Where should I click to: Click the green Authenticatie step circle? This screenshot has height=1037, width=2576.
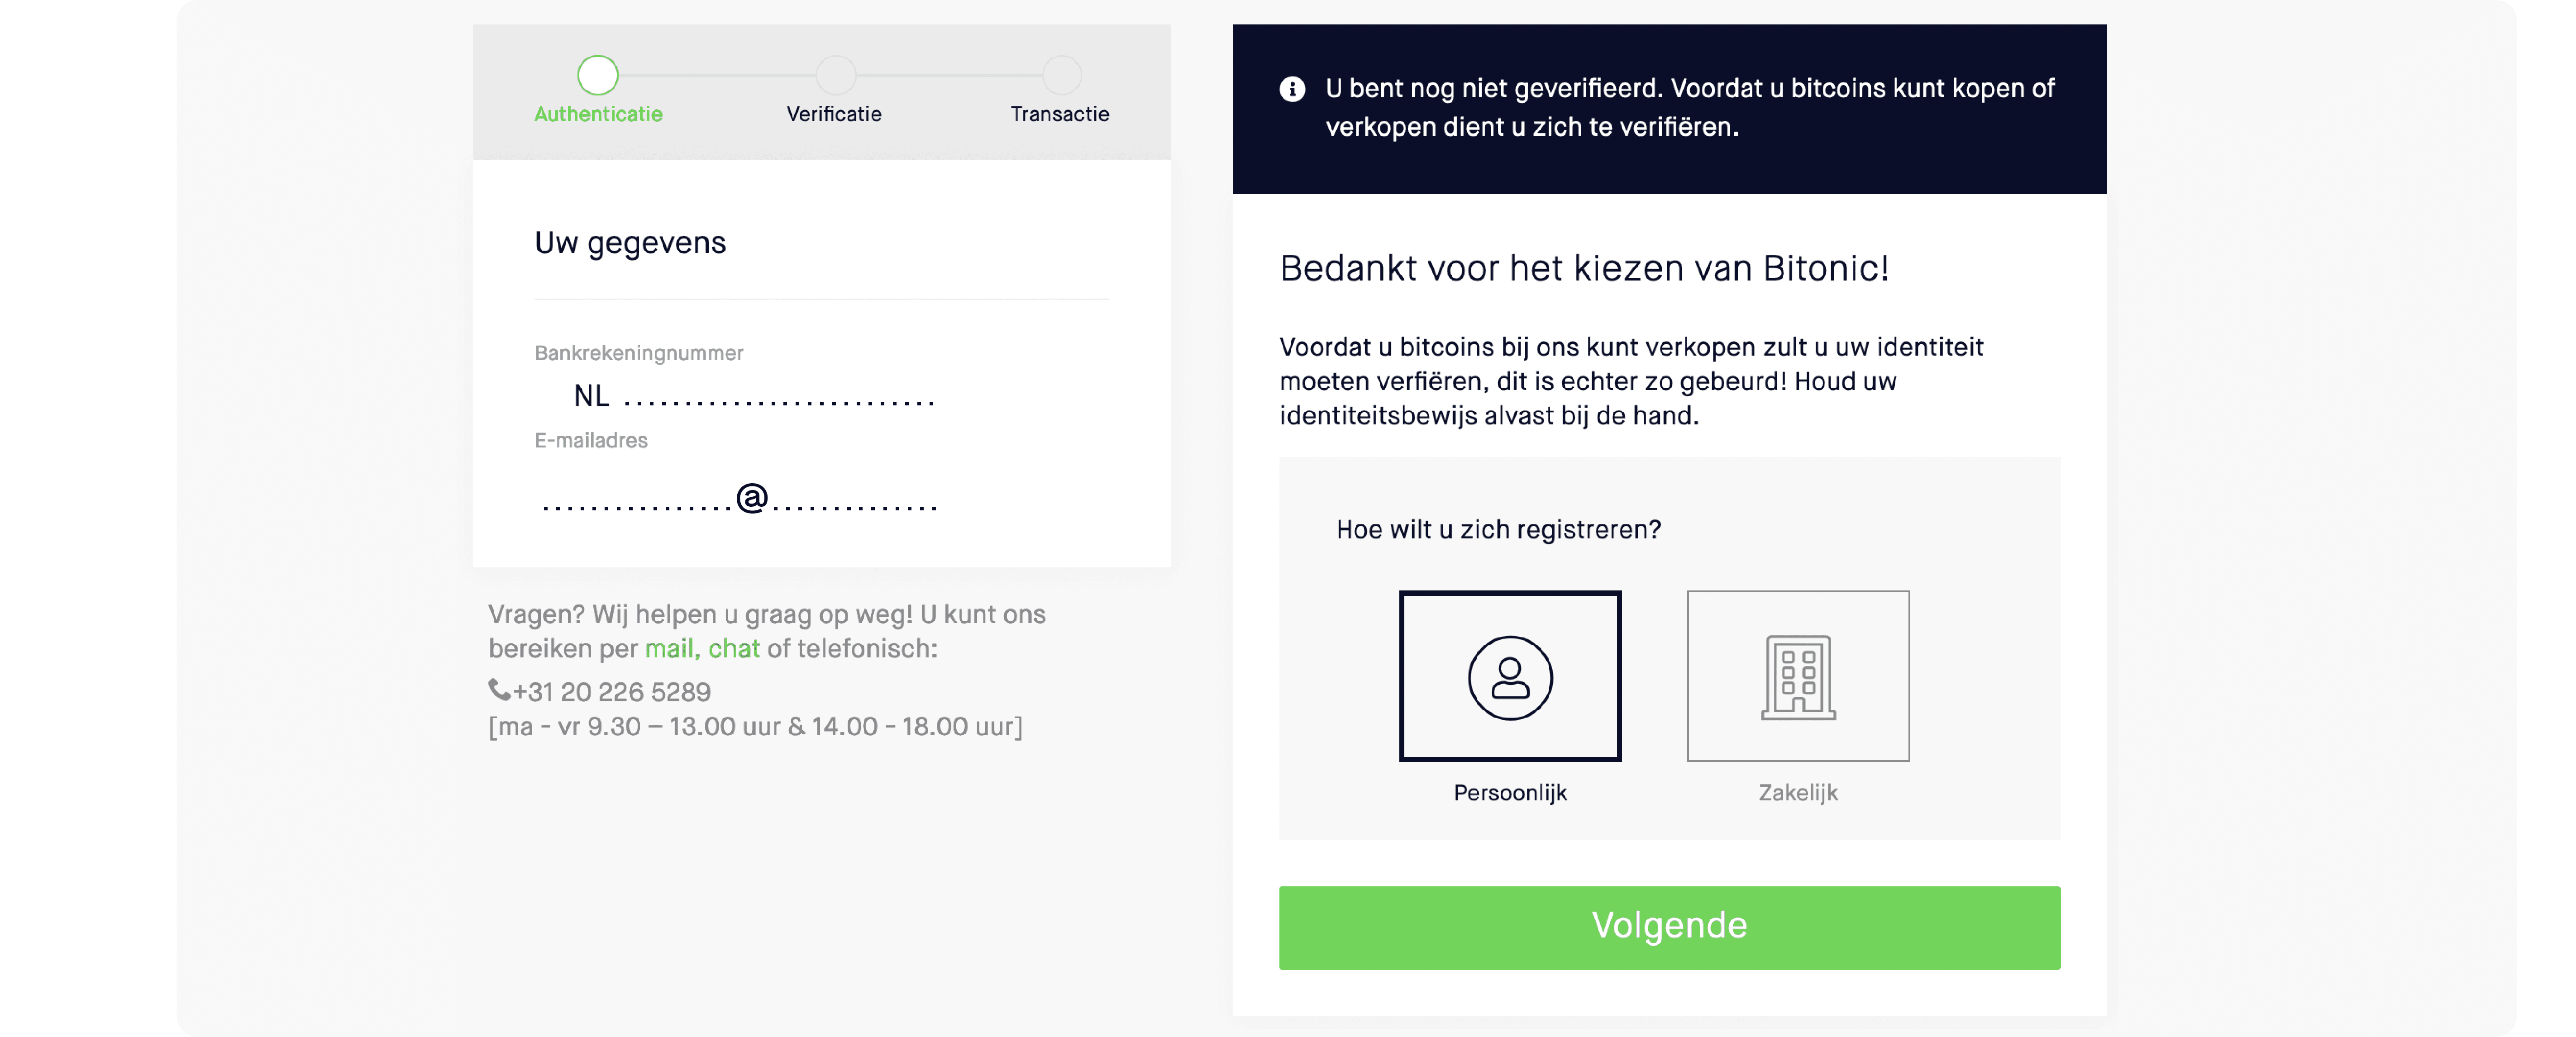598,75
